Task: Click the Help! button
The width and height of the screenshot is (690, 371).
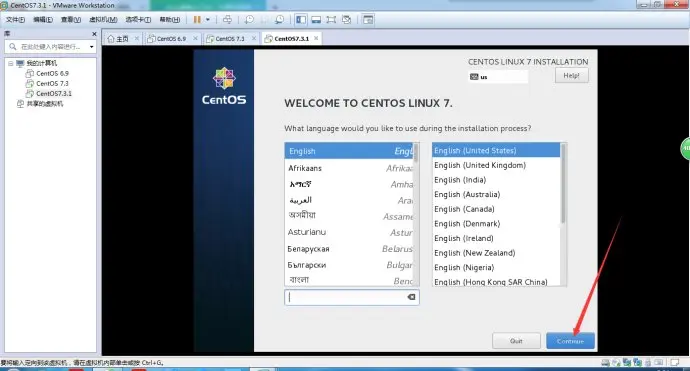Action: coord(571,76)
